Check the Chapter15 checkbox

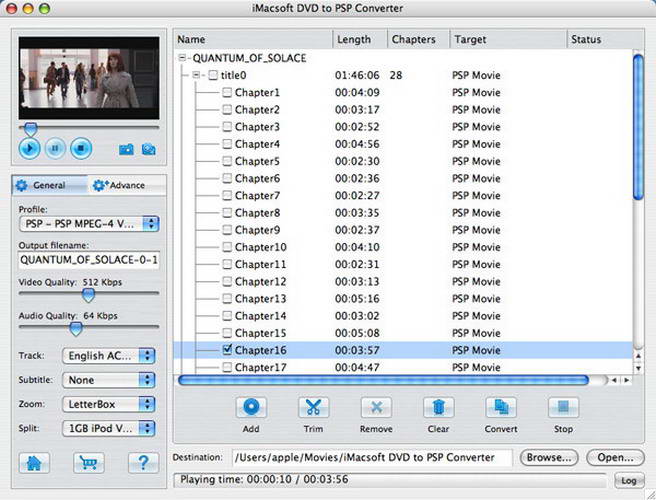[x=227, y=333]
